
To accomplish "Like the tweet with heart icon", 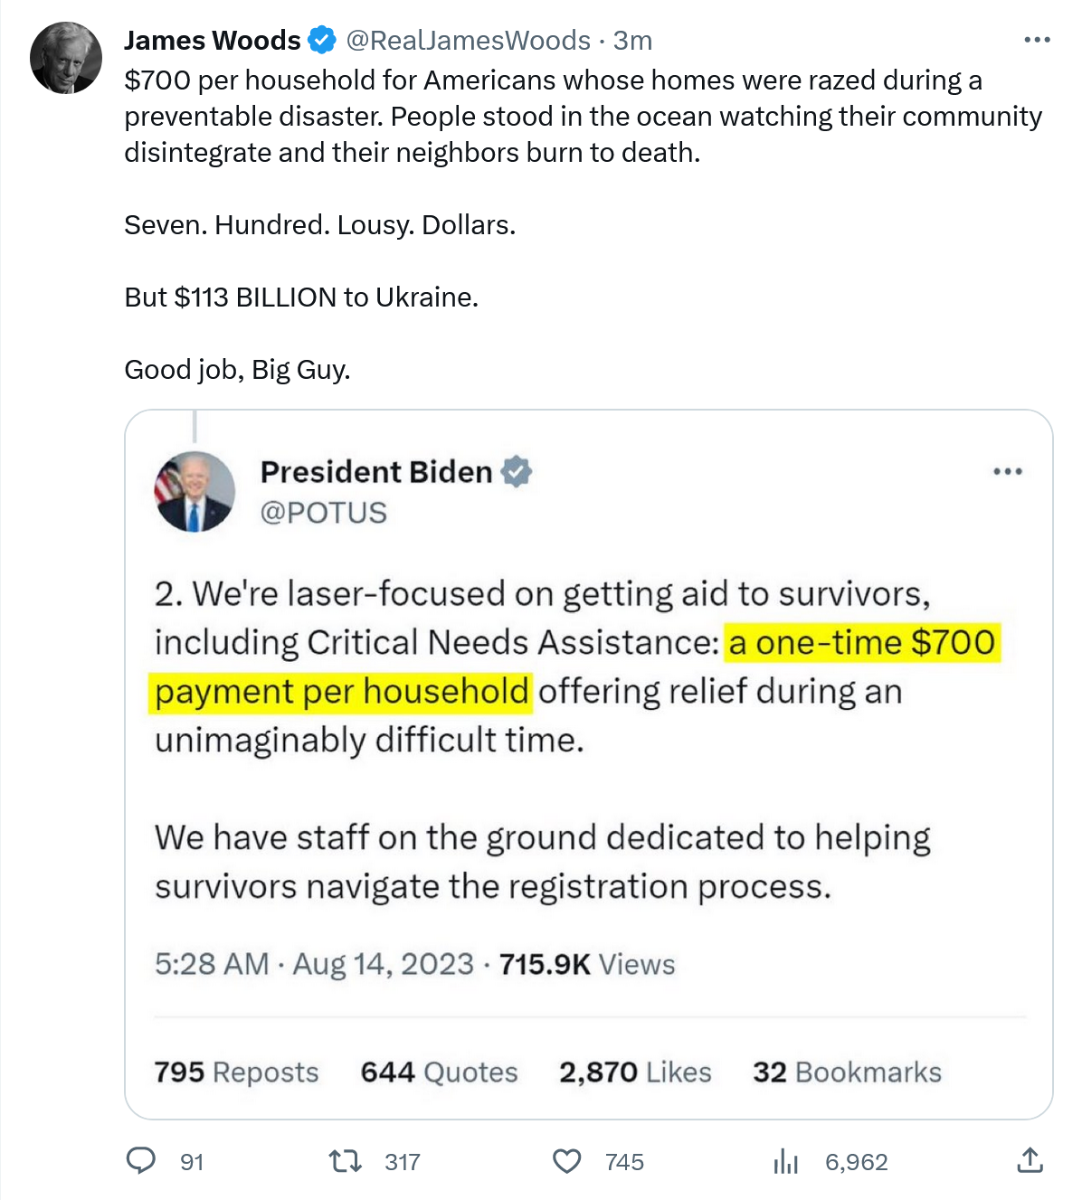I will click(x=567, y=1160).
